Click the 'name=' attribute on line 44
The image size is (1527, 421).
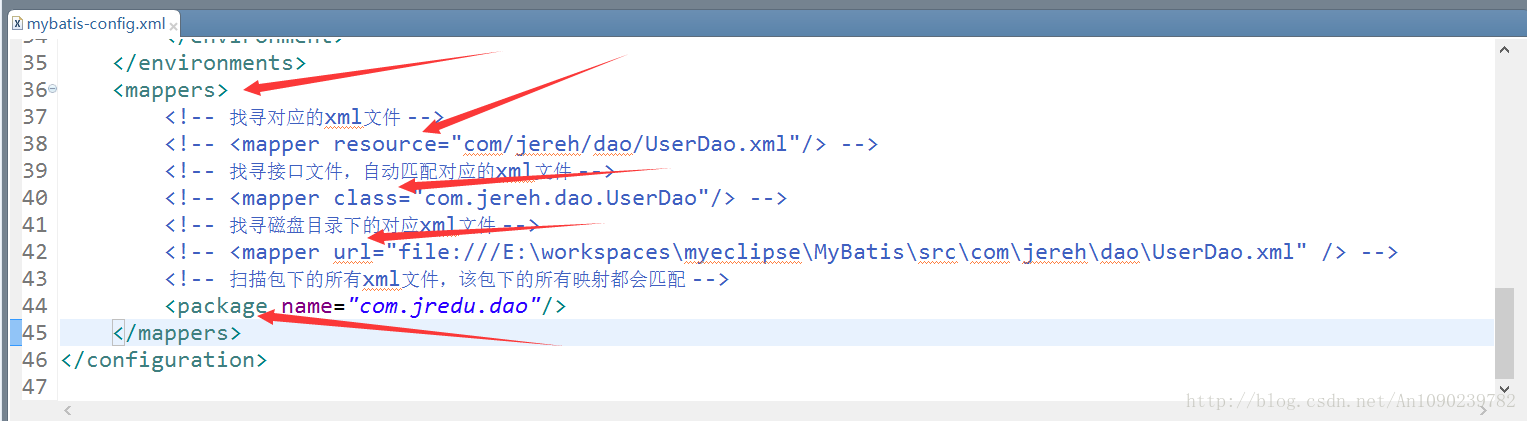(314, 306)
